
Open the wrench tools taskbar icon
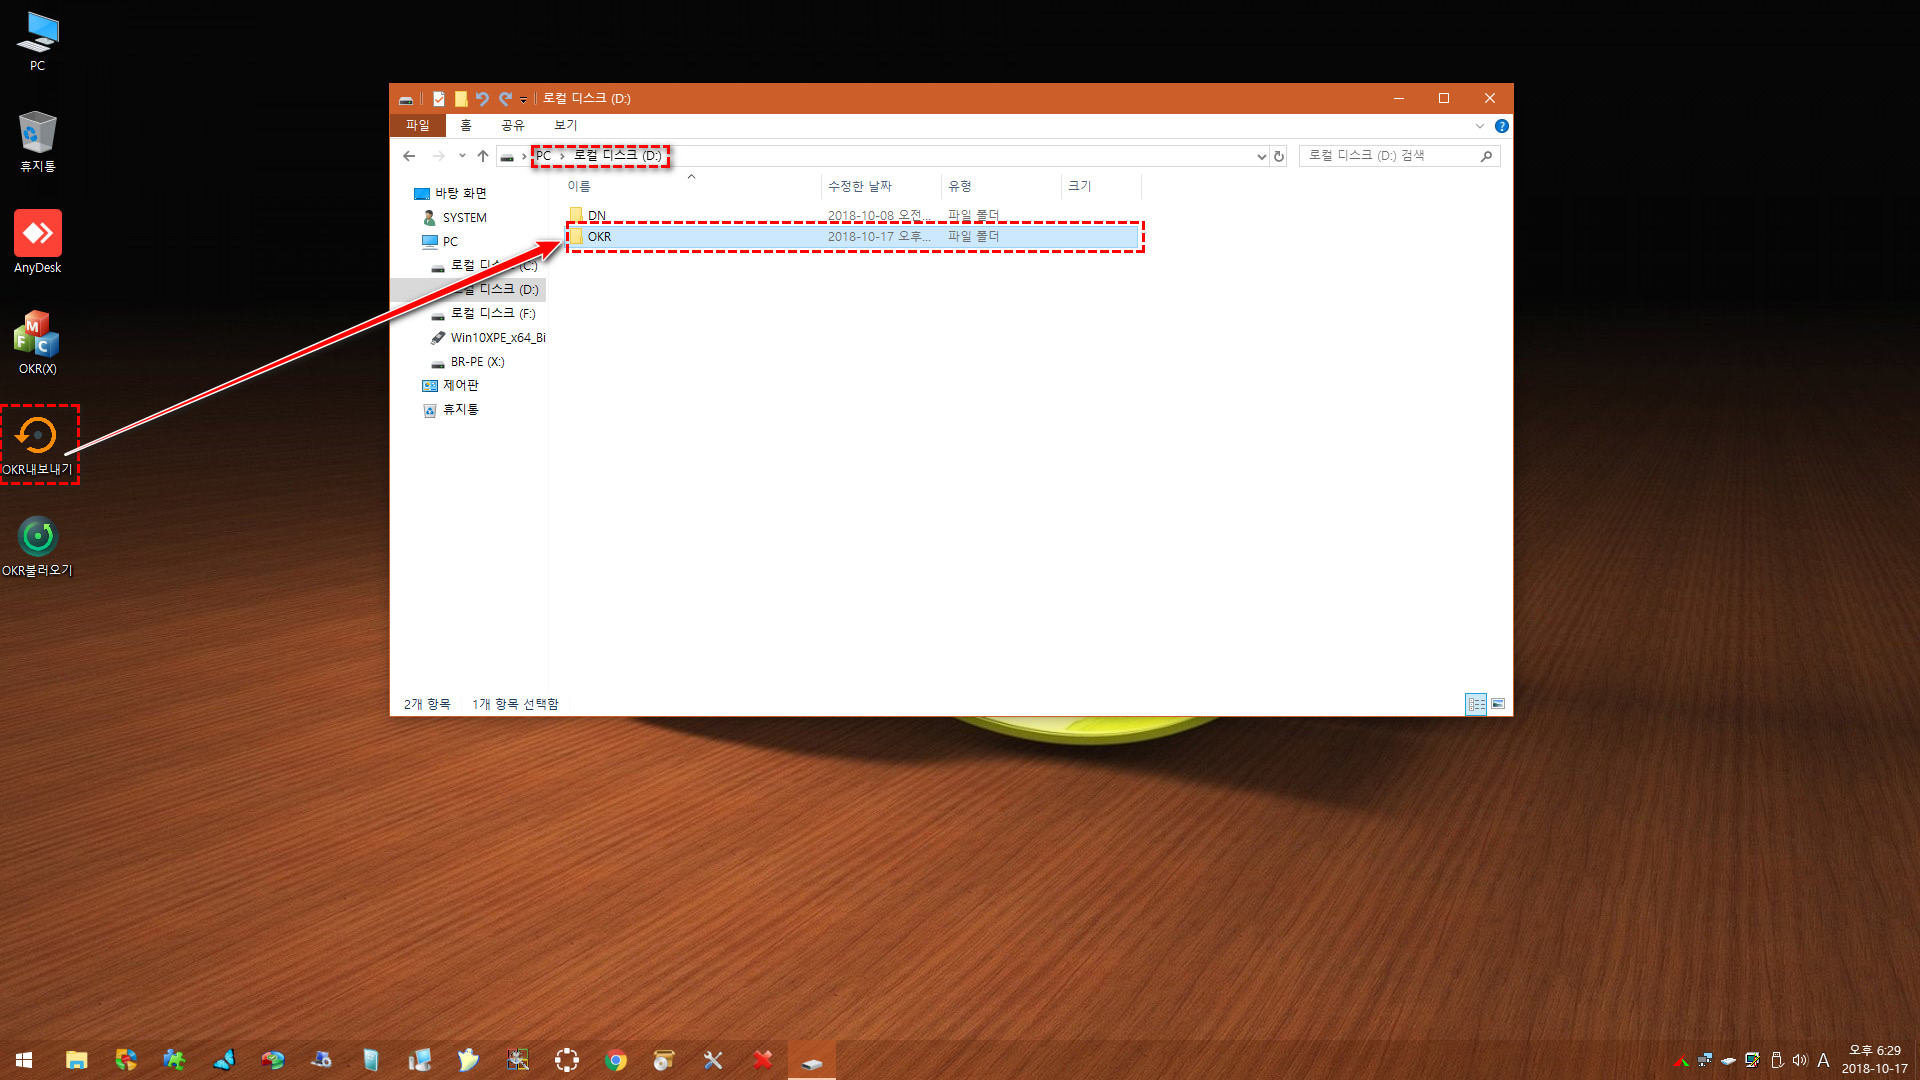pos(713,1060)
